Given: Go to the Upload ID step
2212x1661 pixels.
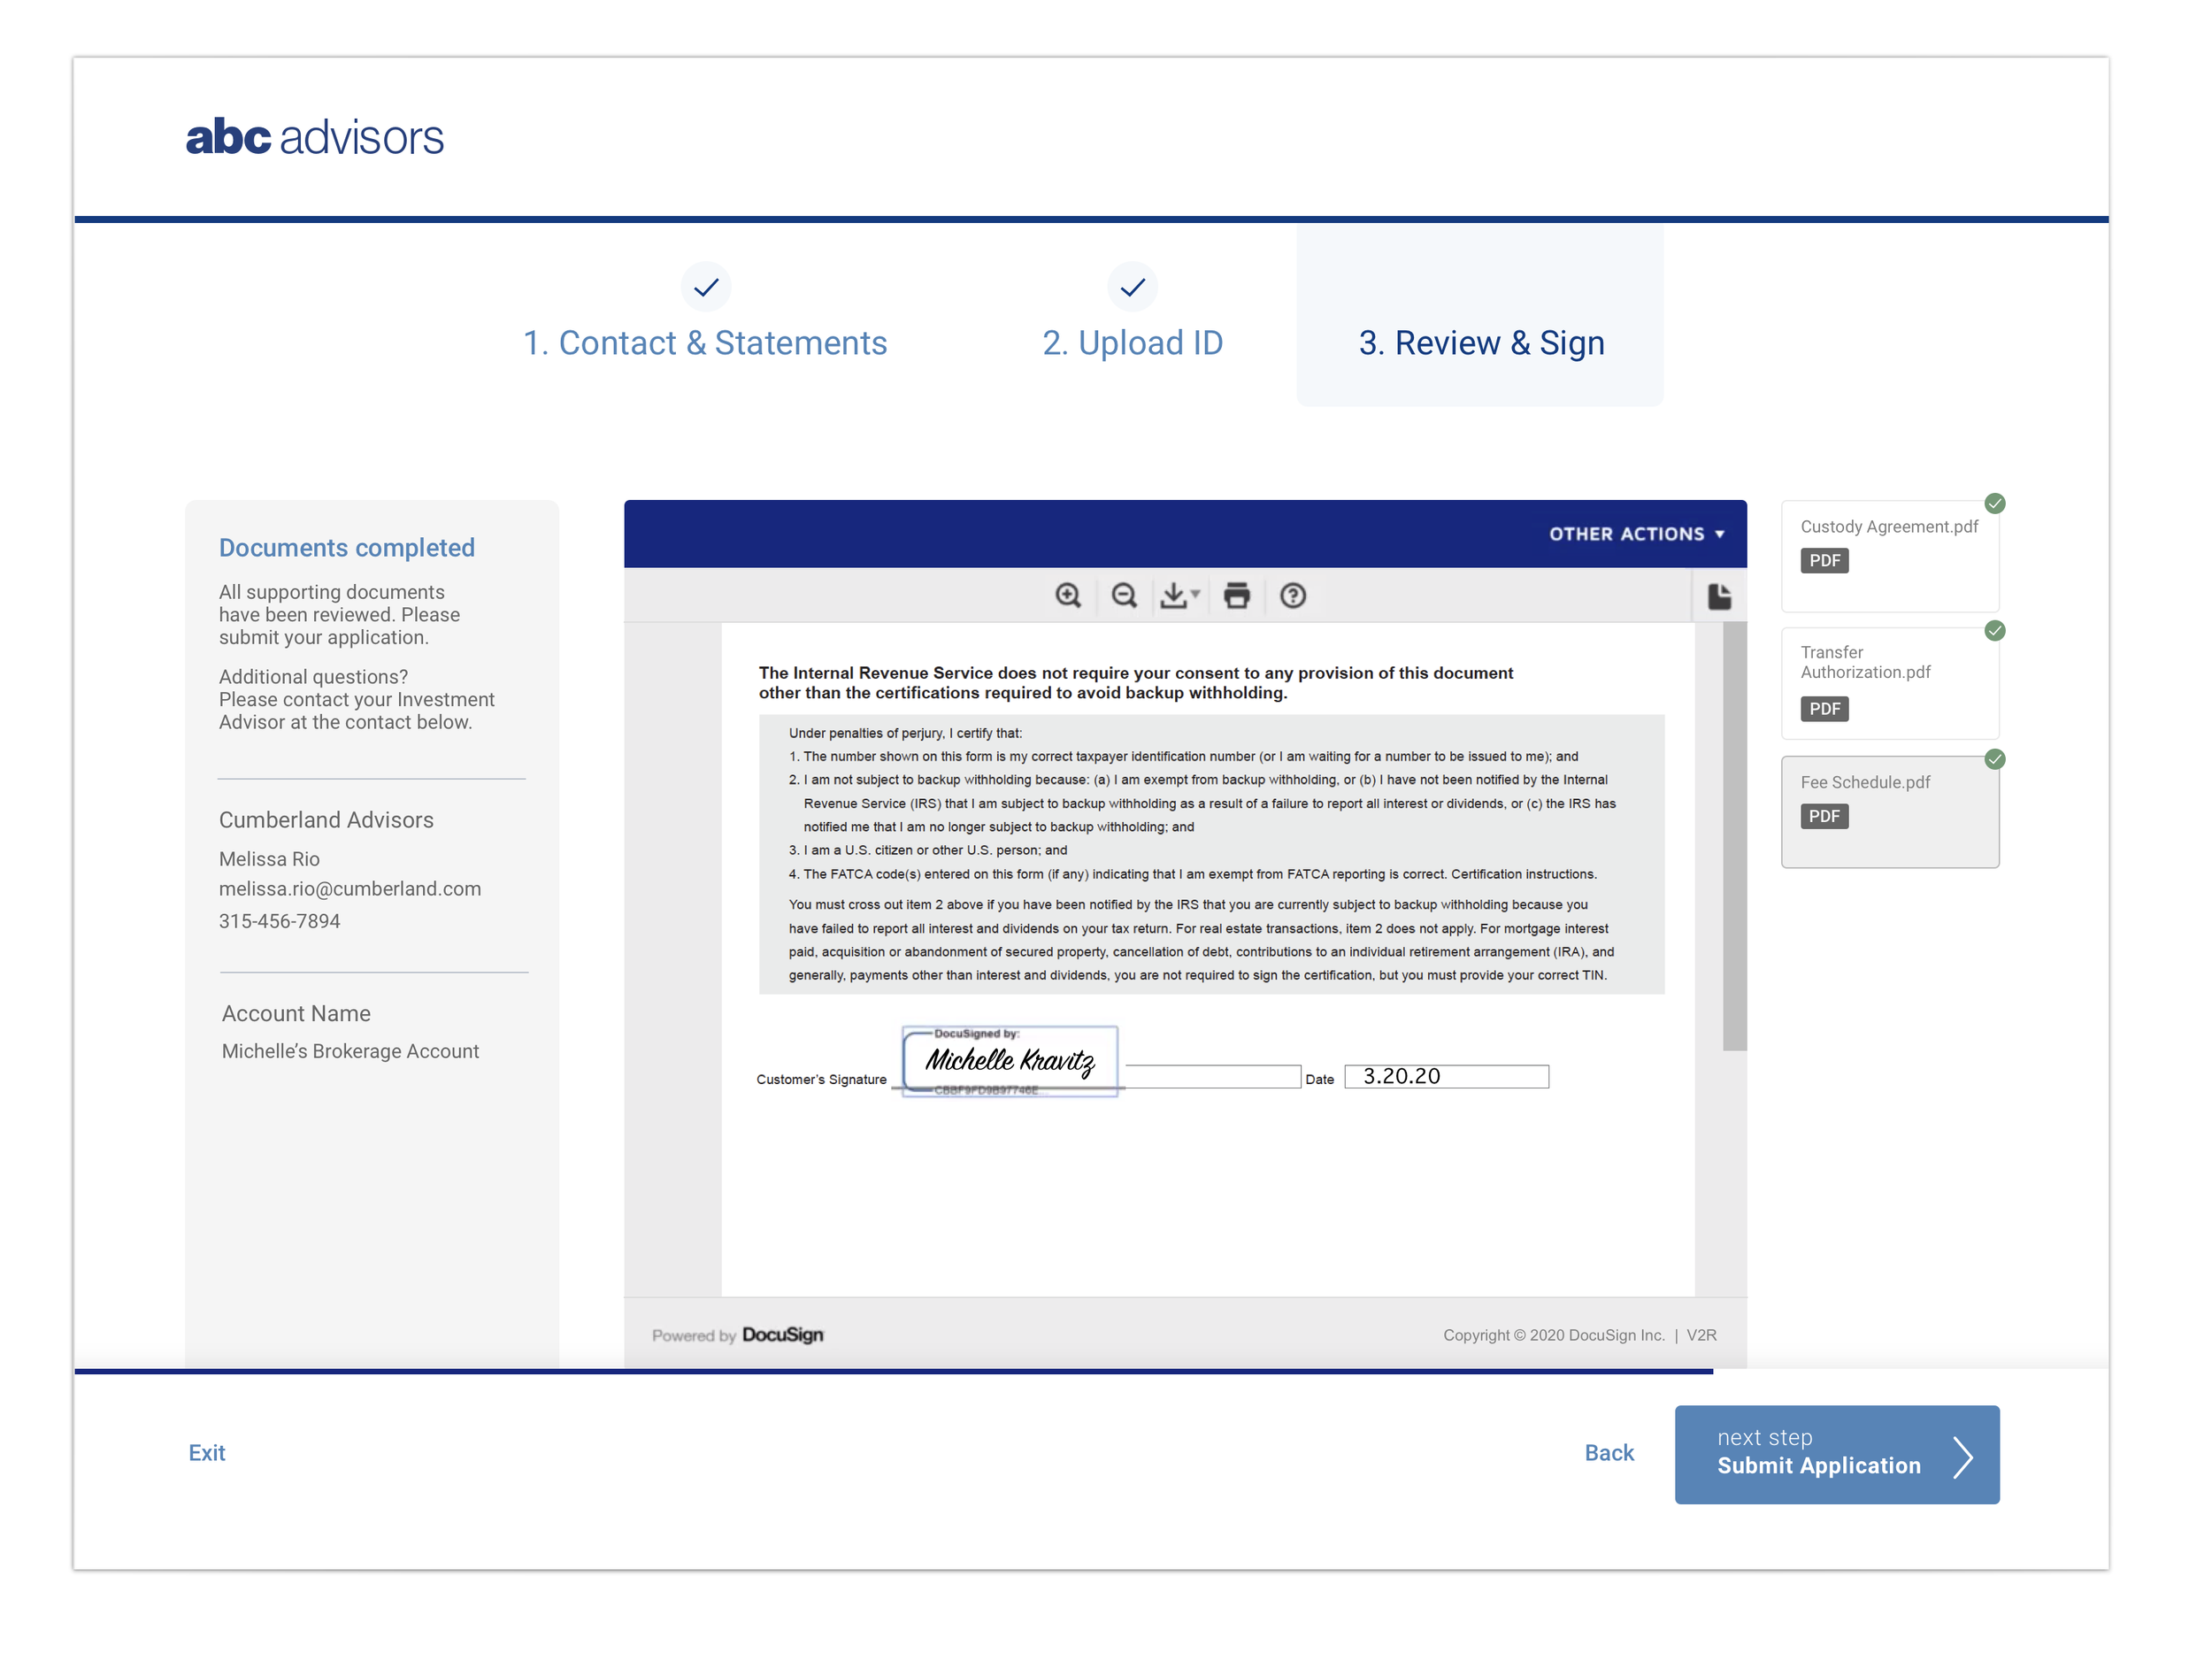Looking at the screenshot, I should click(1132, 342).
